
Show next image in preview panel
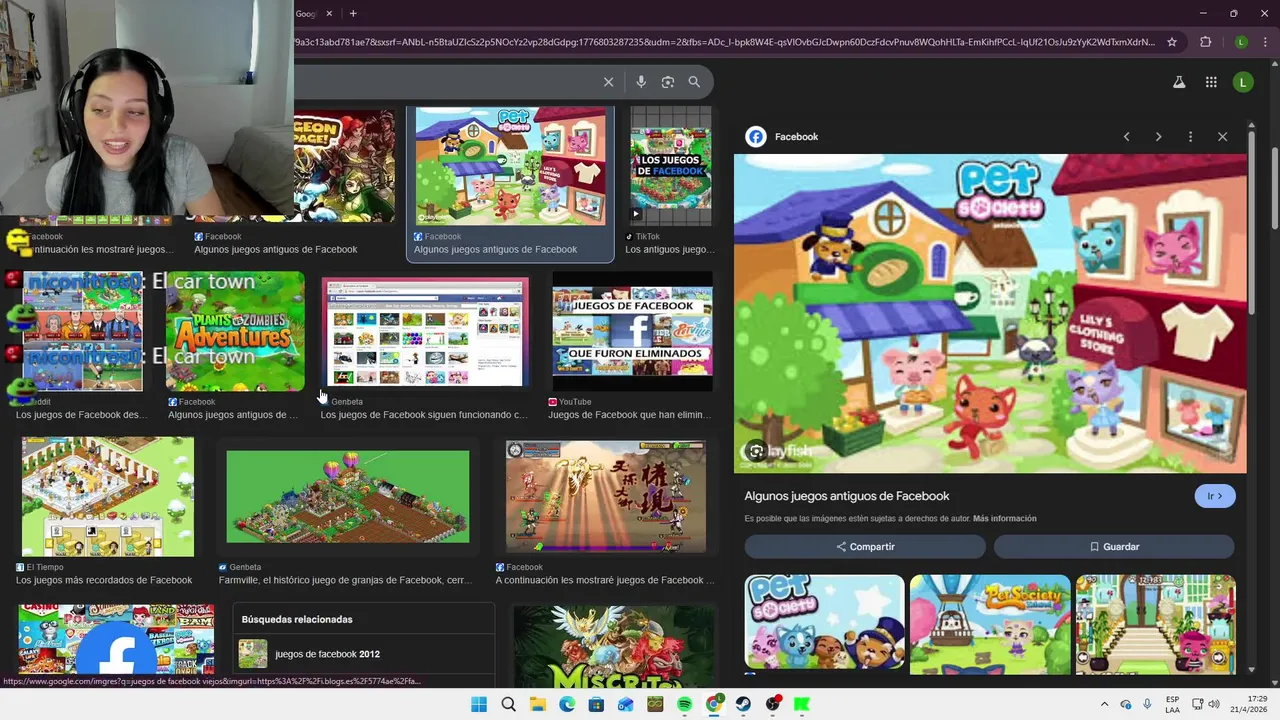coord(1158,137)
